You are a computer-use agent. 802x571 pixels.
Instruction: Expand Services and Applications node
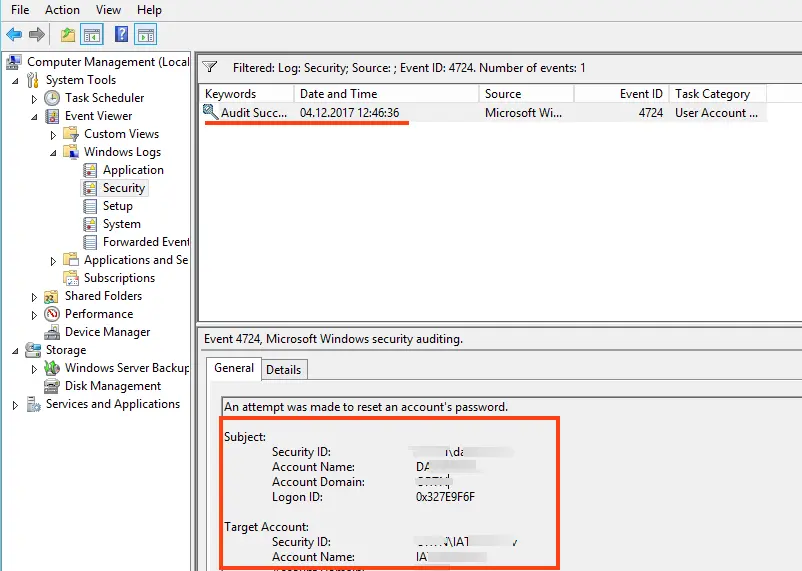[15, 405]
